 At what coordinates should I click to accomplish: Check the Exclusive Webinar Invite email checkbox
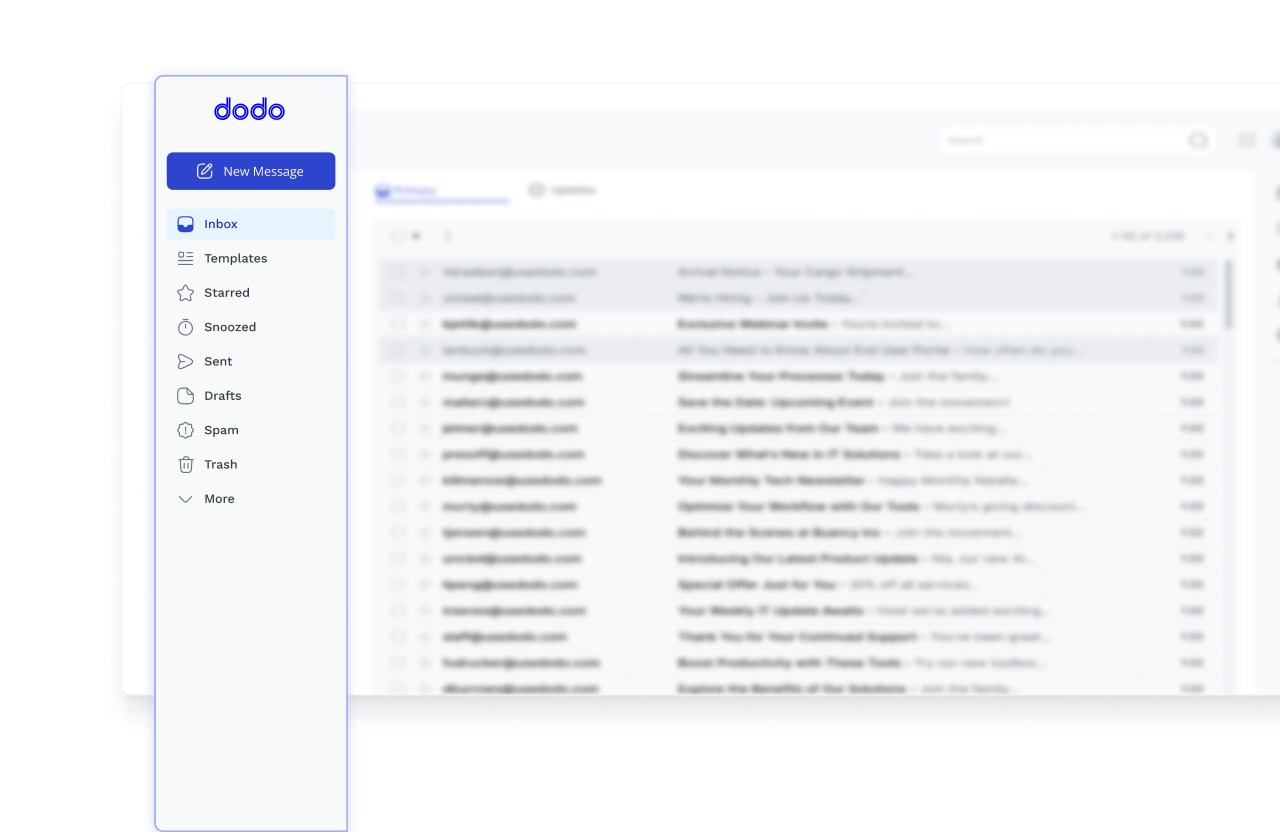397,324
